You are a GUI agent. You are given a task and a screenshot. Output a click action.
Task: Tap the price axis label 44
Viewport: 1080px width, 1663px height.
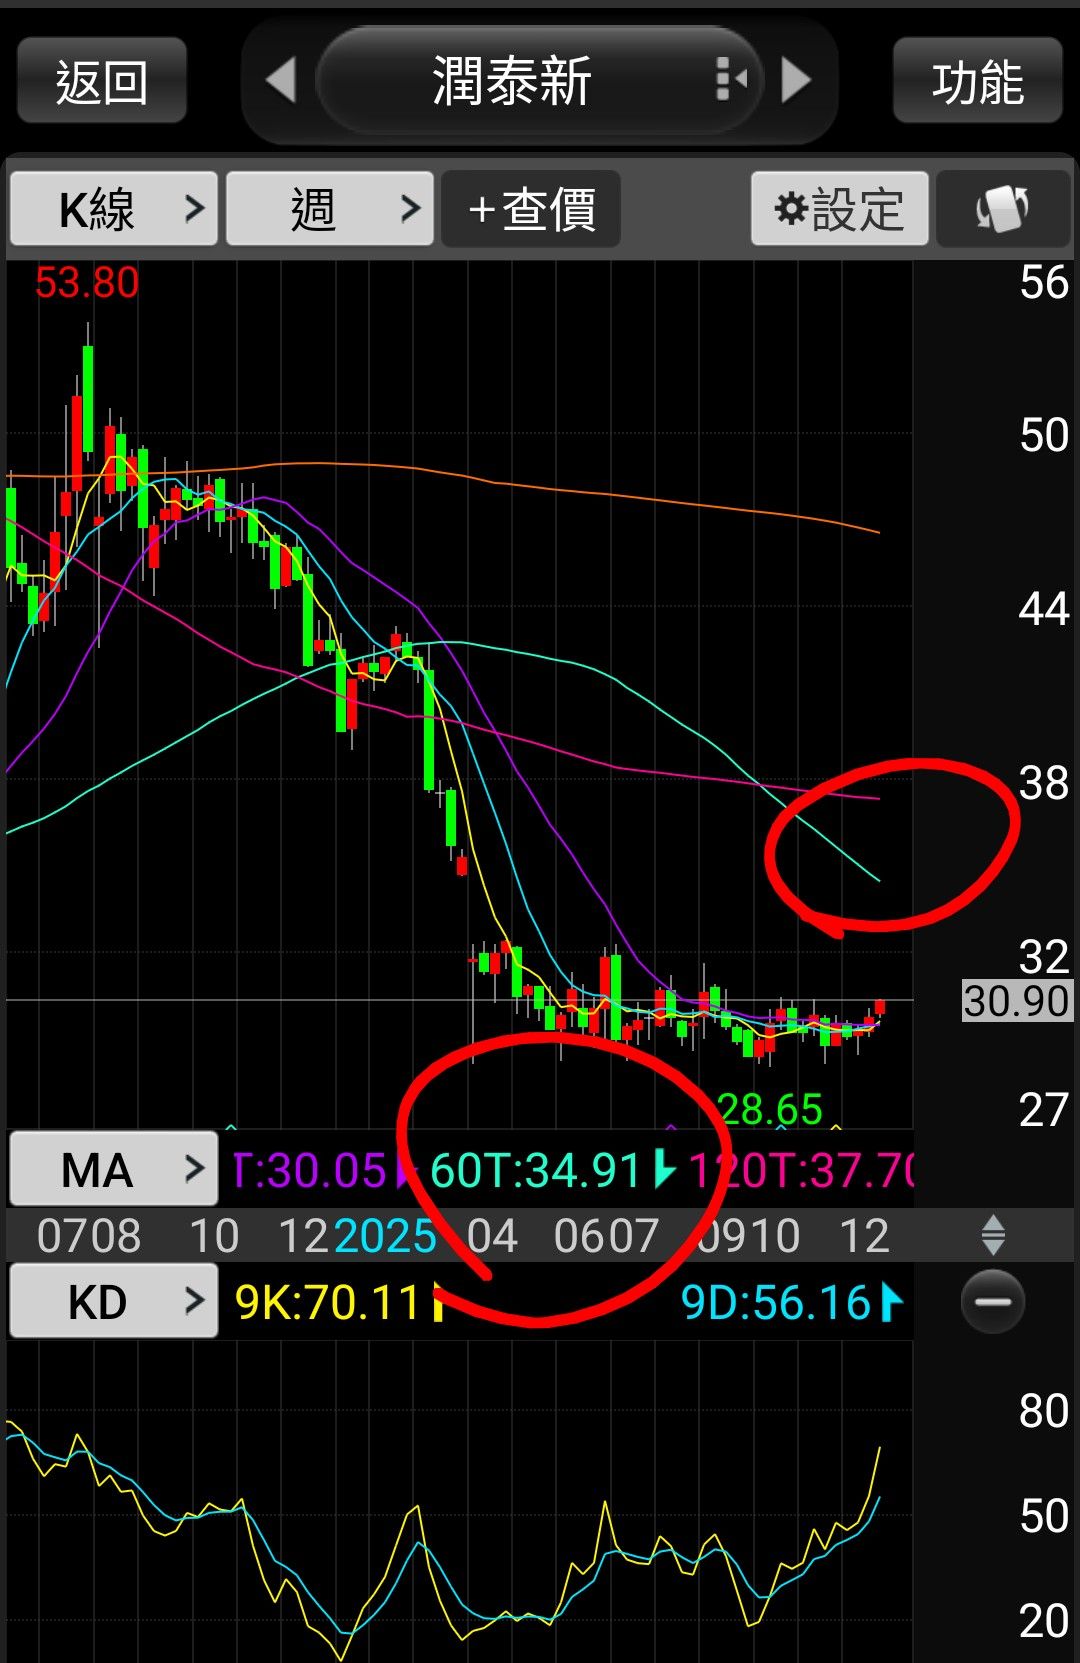[x=1044, y=609]
